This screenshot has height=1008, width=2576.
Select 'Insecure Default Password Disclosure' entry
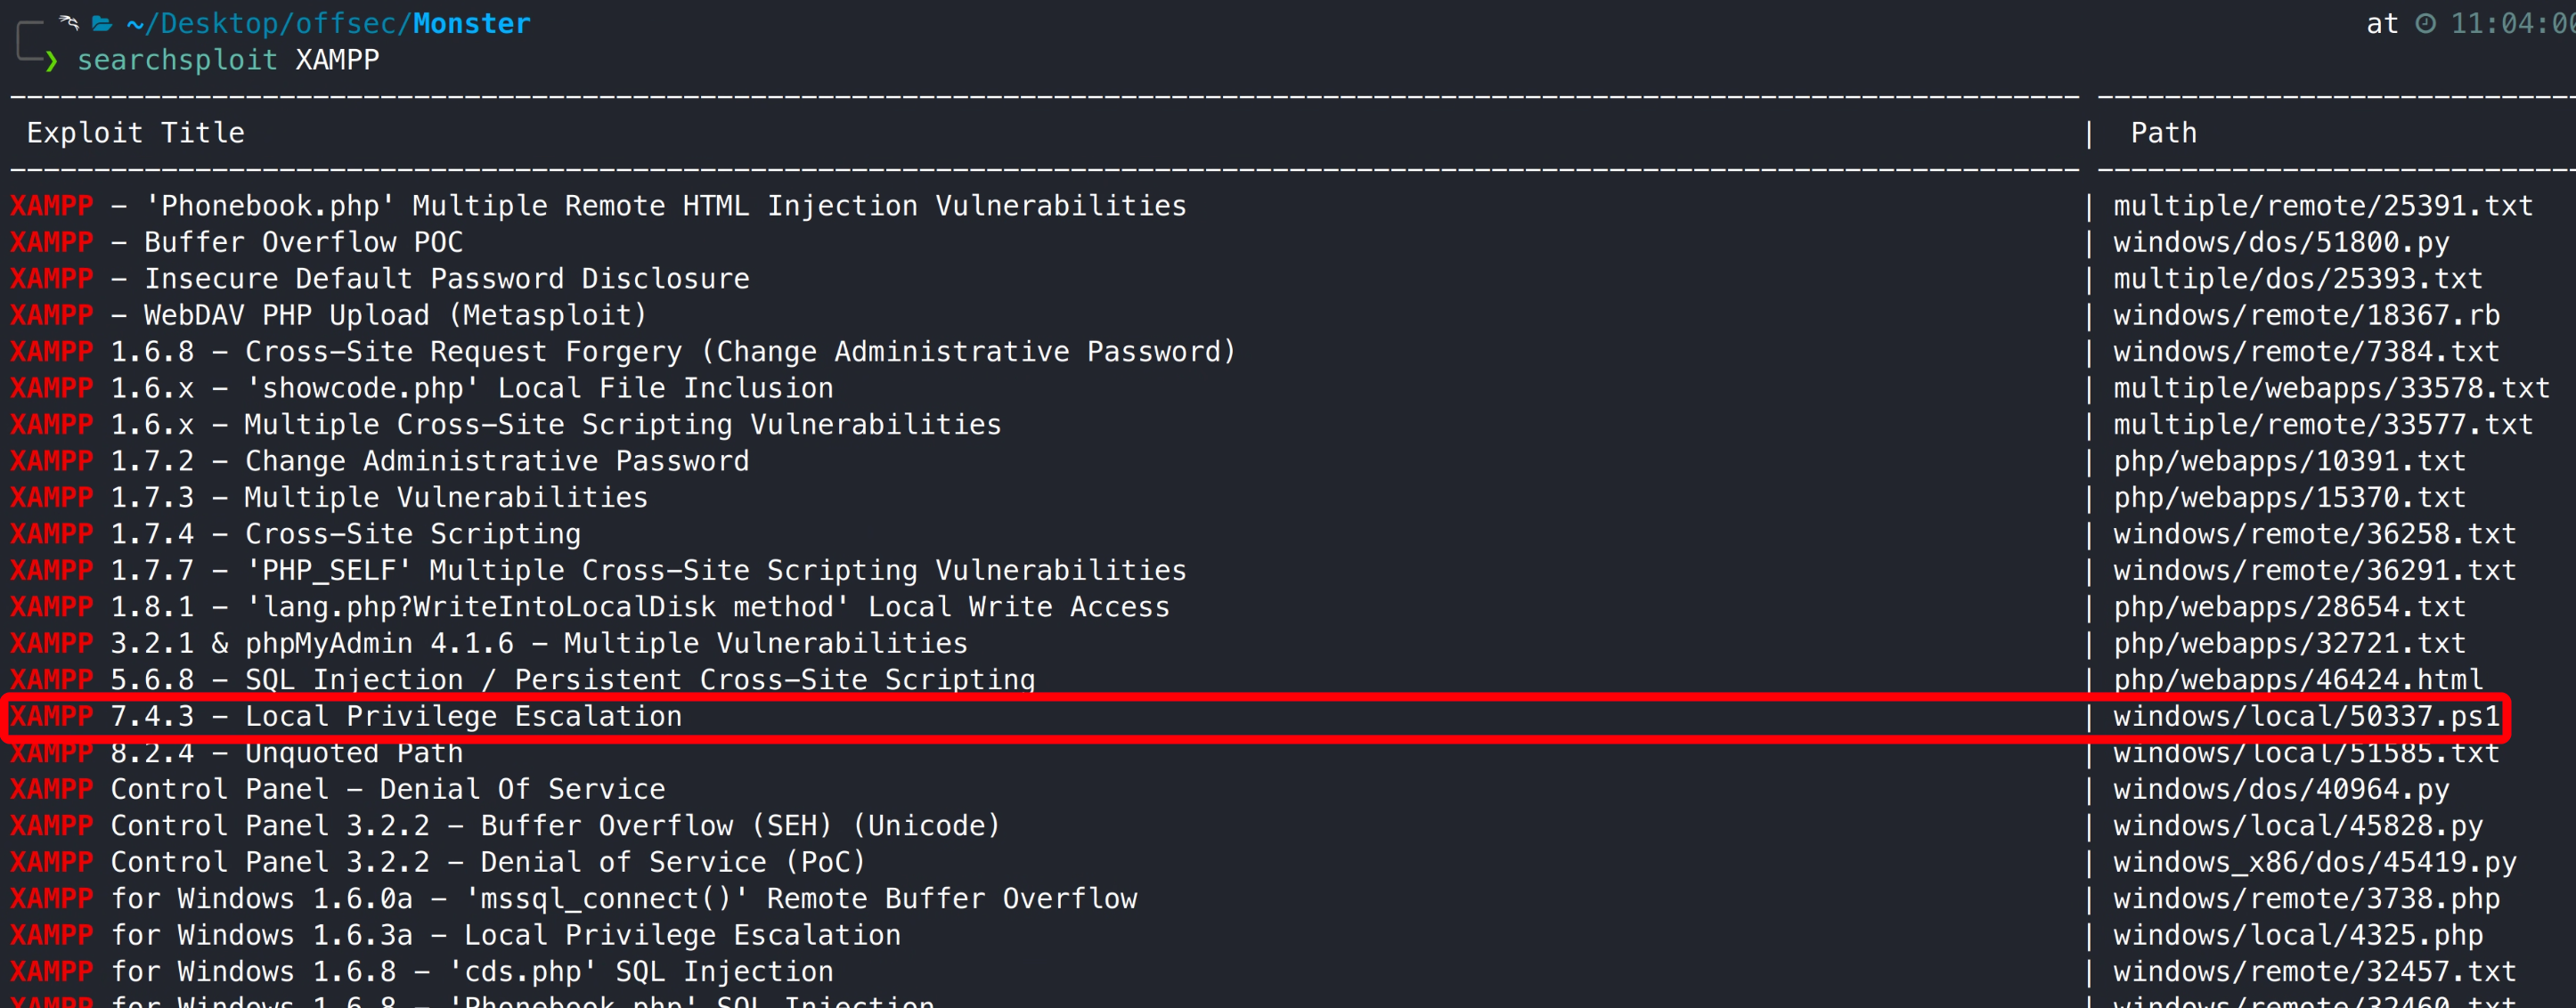click(x=446, y=279)
